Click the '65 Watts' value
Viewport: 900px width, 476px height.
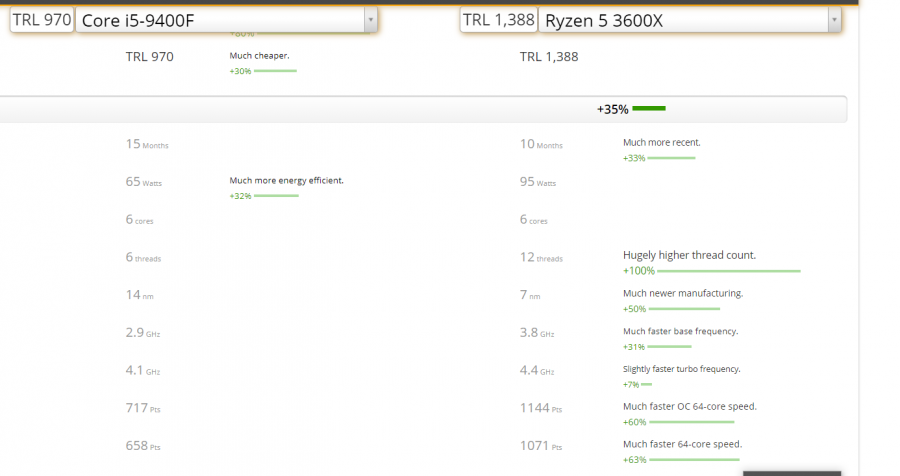pos(143,182)
